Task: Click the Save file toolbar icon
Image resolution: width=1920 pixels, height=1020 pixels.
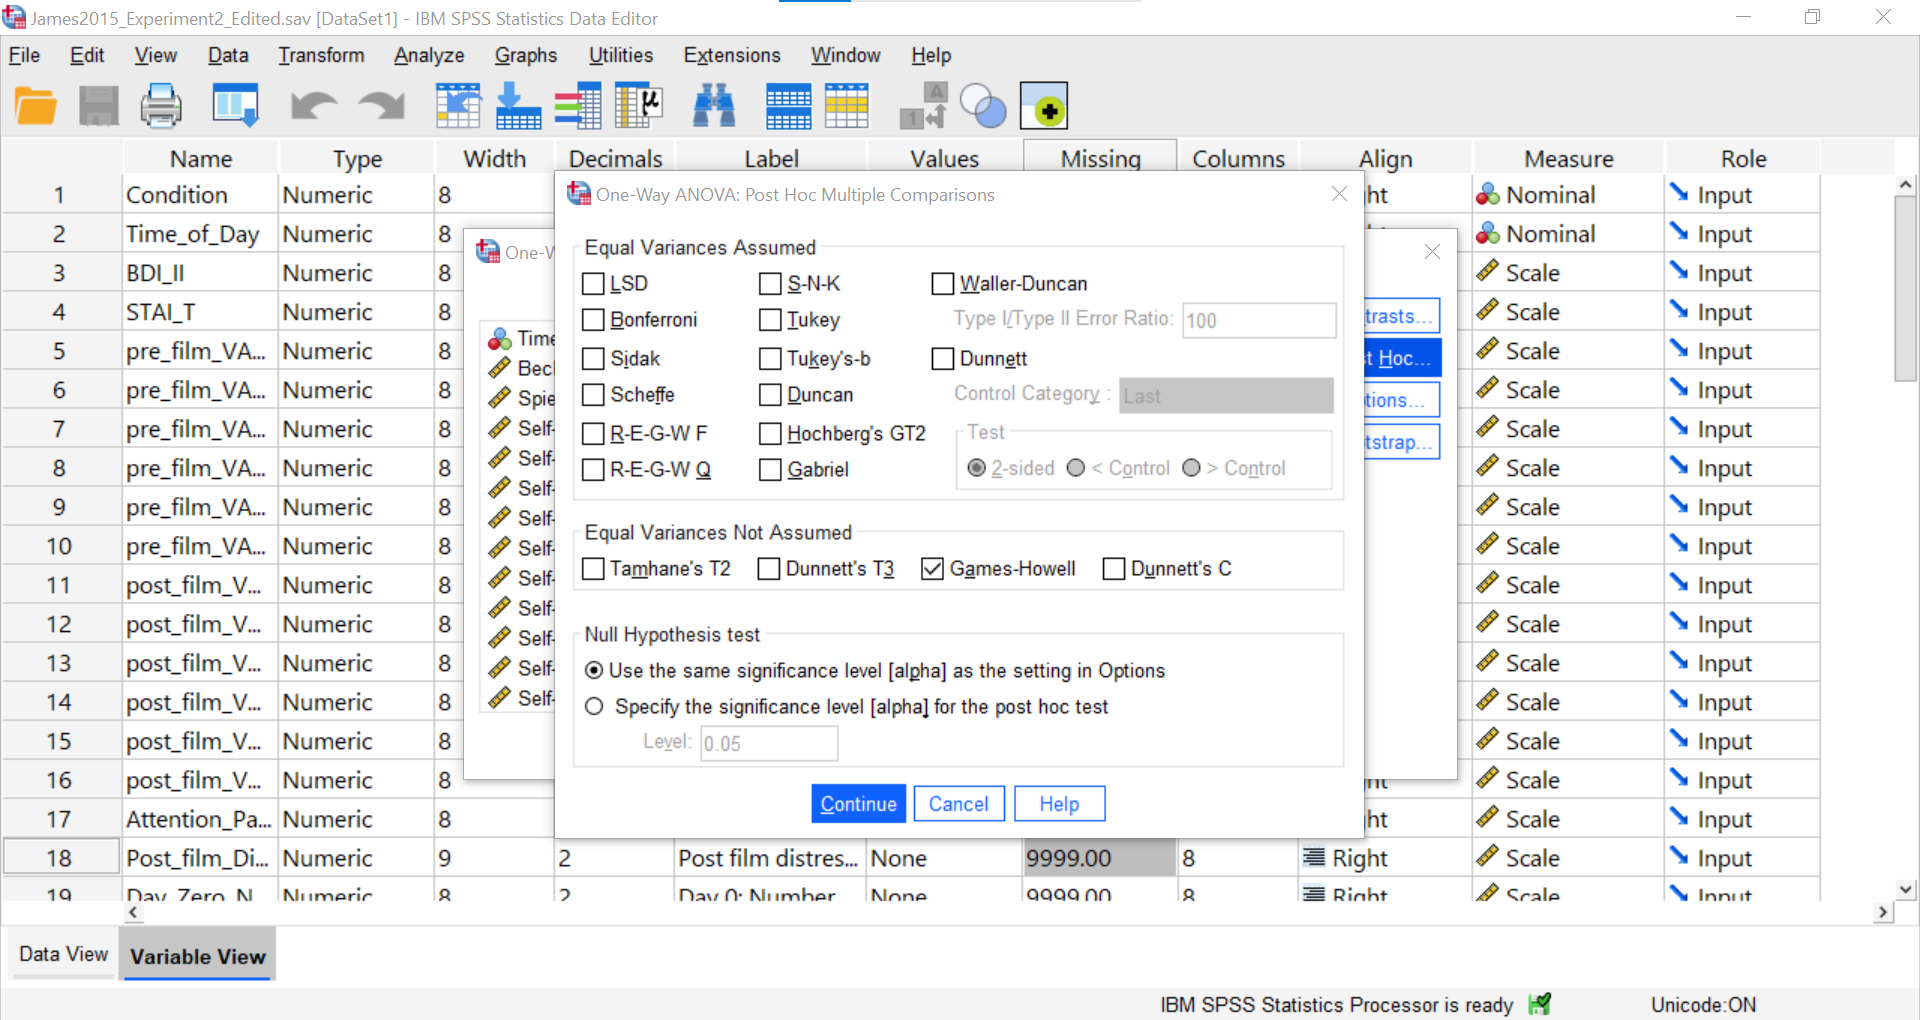Action: pos(99,106)
